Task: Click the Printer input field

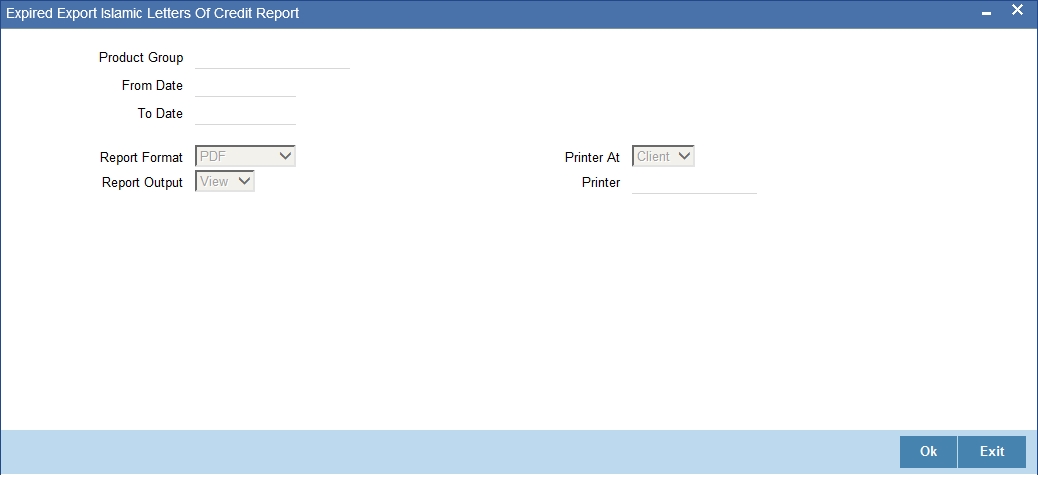Action: coord(694,183)
